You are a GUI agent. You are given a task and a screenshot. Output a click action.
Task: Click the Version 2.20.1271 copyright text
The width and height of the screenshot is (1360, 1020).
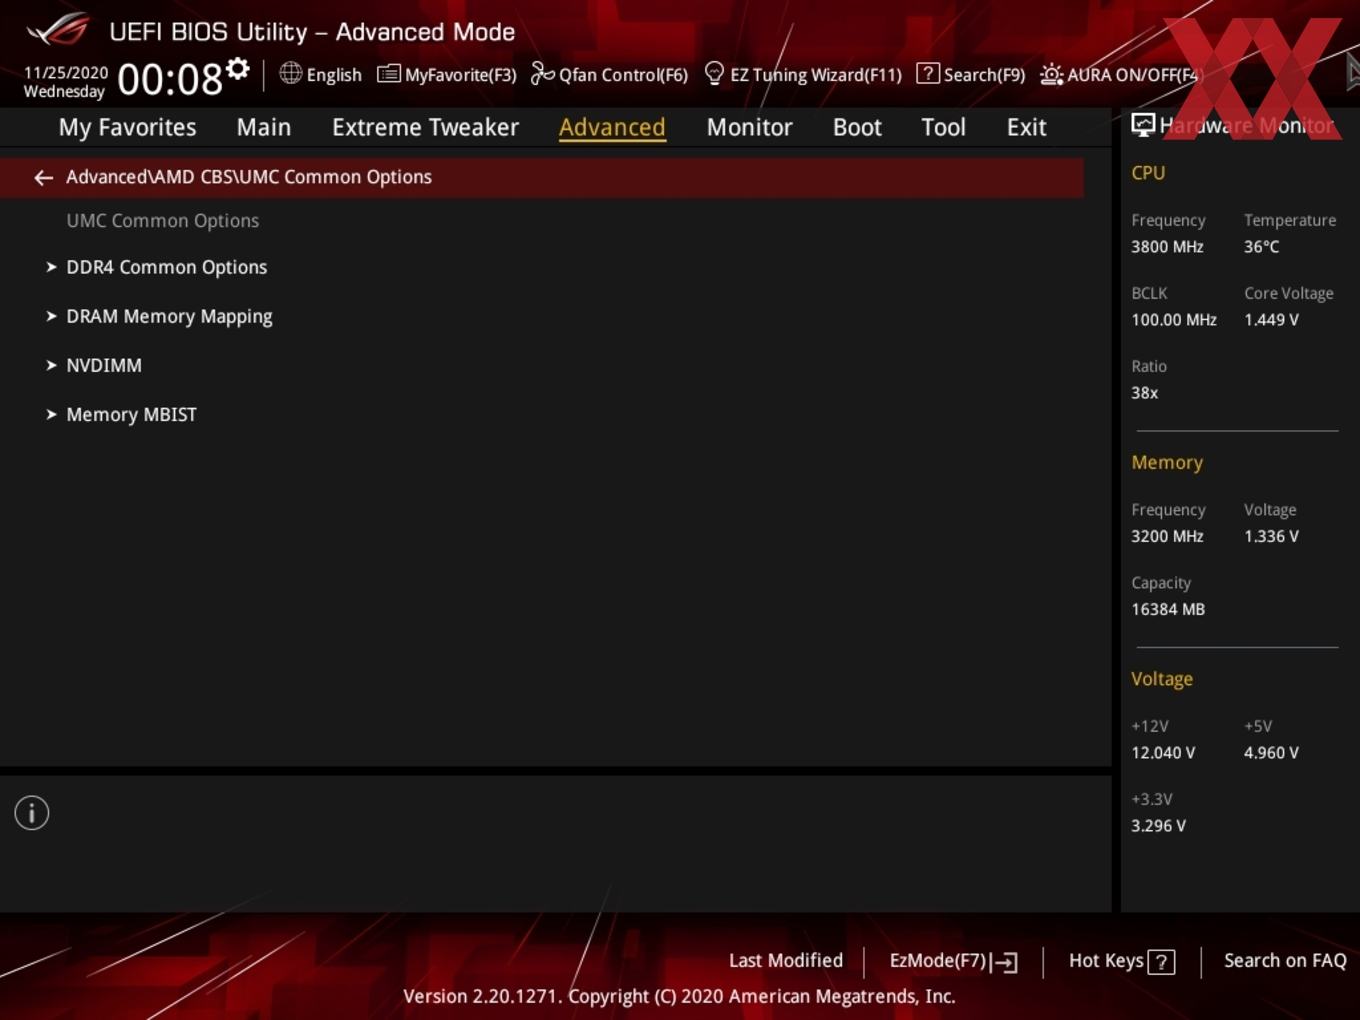679,996
